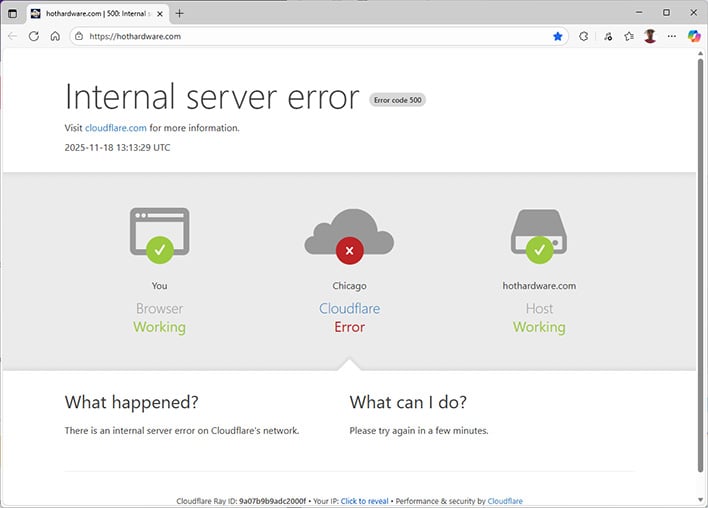Click the cloud icon with red X

(x=349, y=236)
